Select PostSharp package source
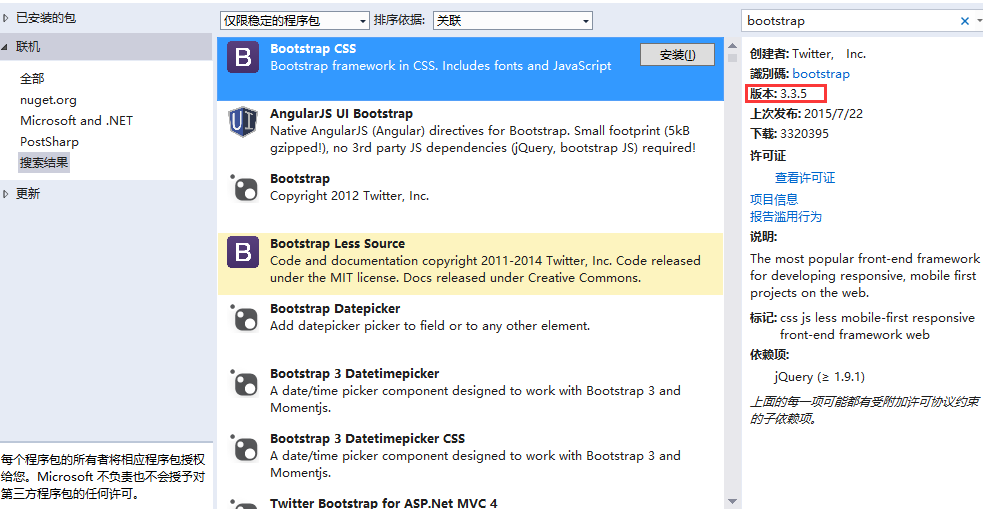The width and height of the screenshot is (983, 509). [x=49, y=142]
